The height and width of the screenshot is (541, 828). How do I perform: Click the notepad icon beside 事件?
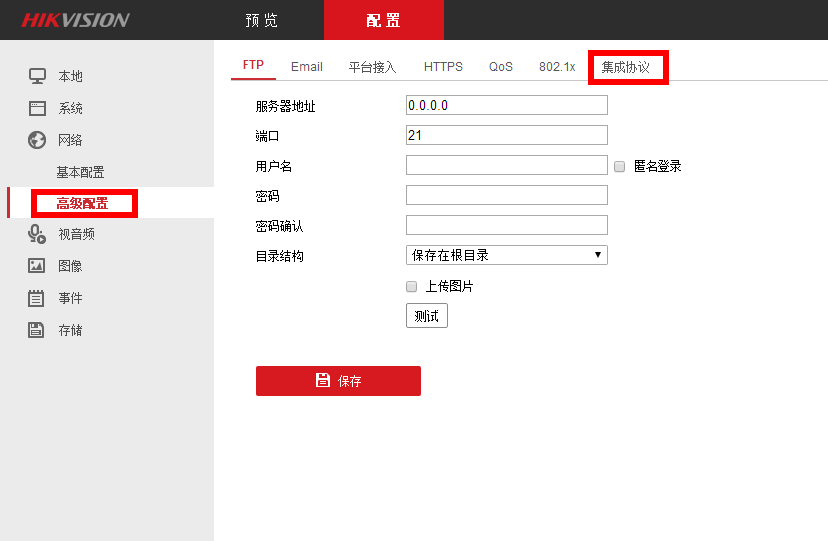click(x=37, y=298)
